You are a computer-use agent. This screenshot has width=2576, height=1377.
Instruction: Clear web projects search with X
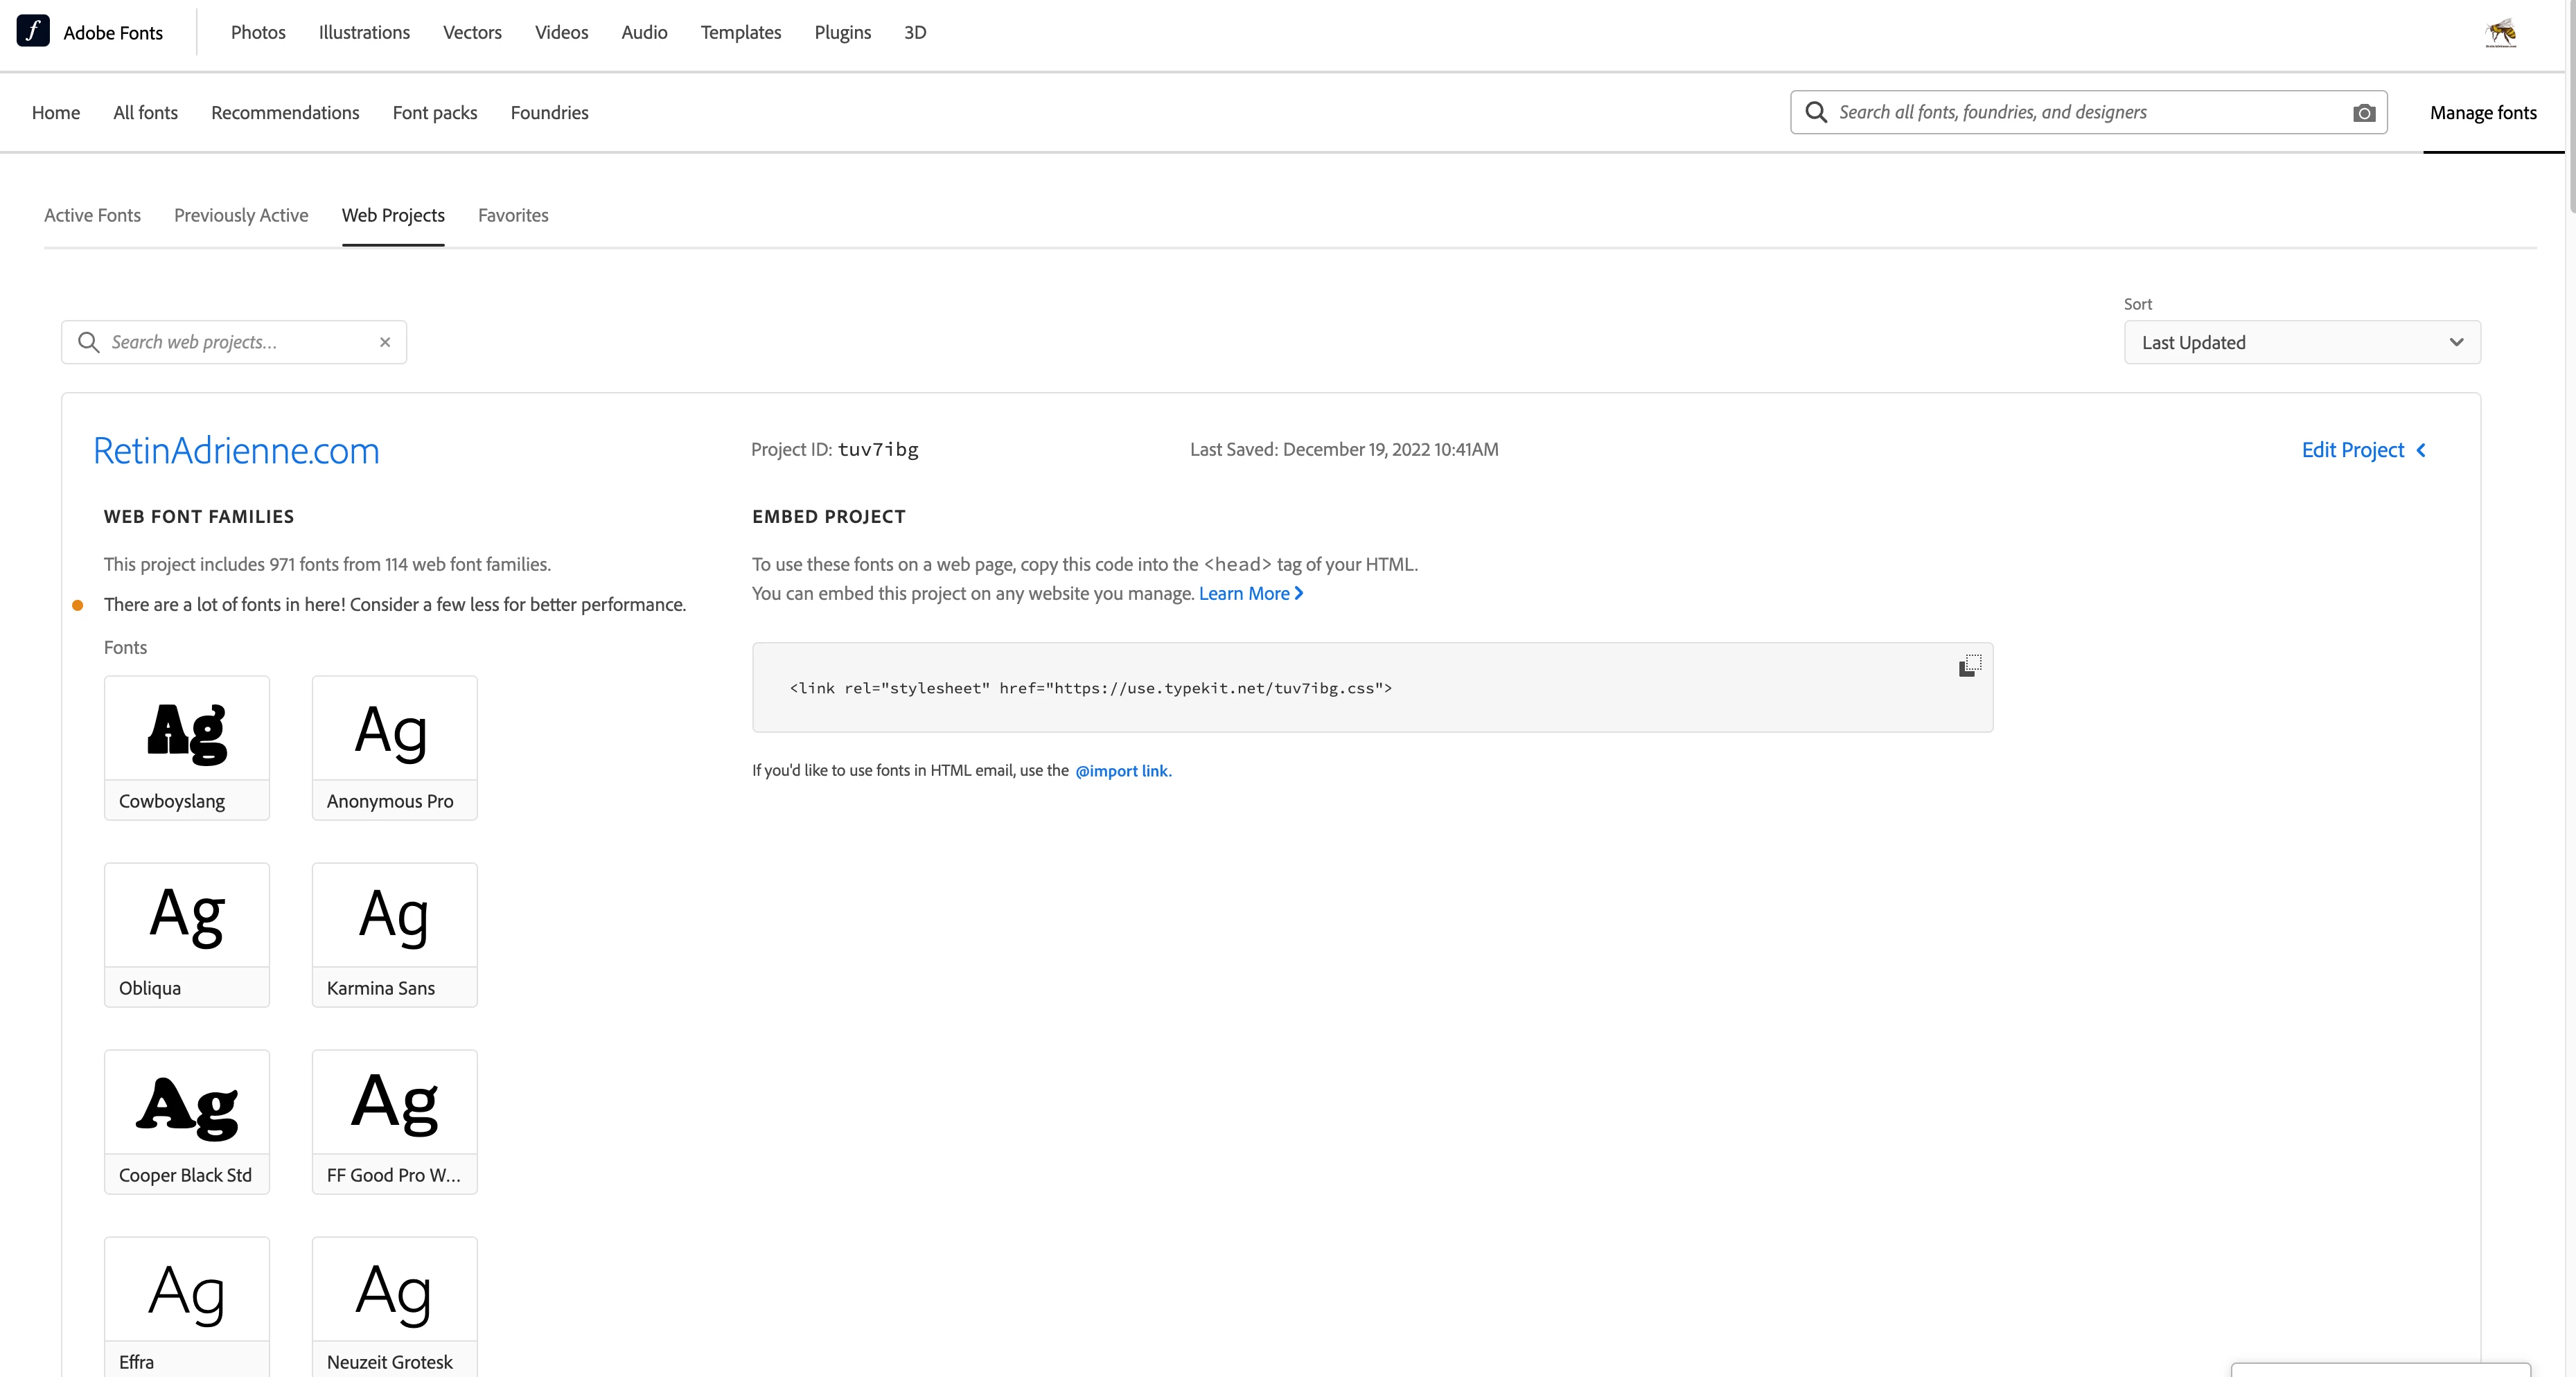point(385,342)
